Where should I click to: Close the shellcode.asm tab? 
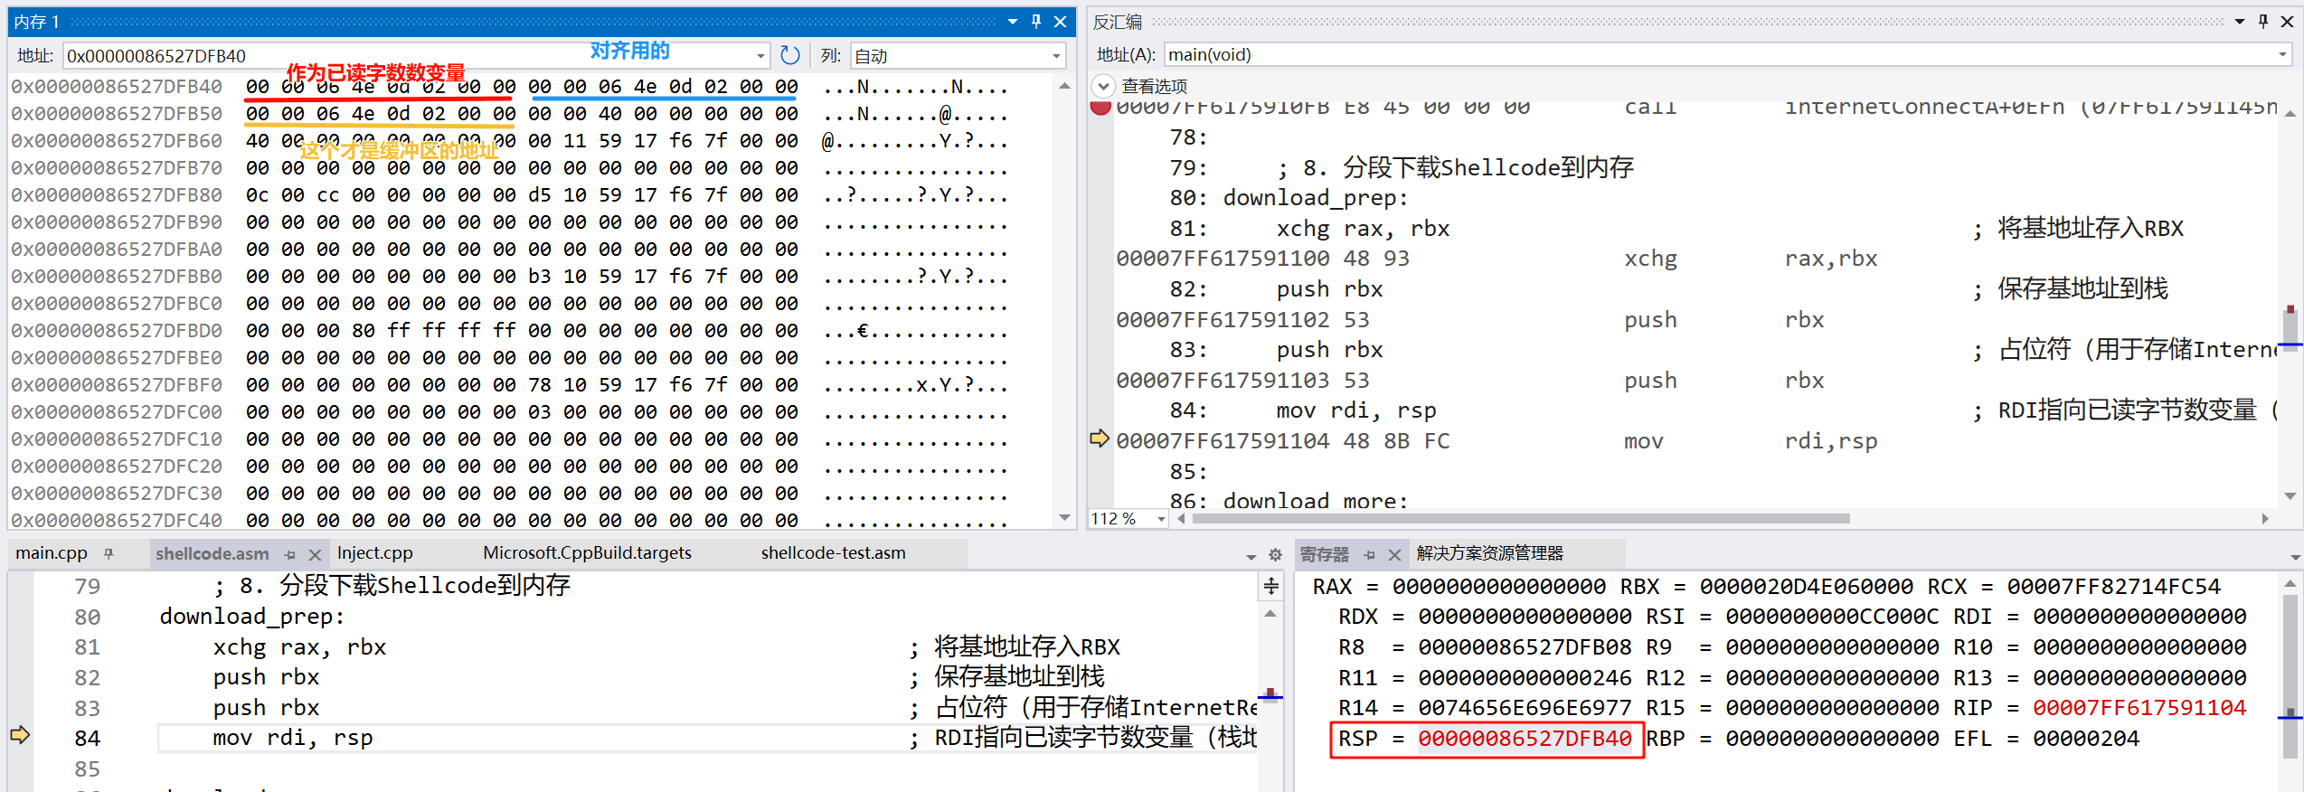pos(315,554)
